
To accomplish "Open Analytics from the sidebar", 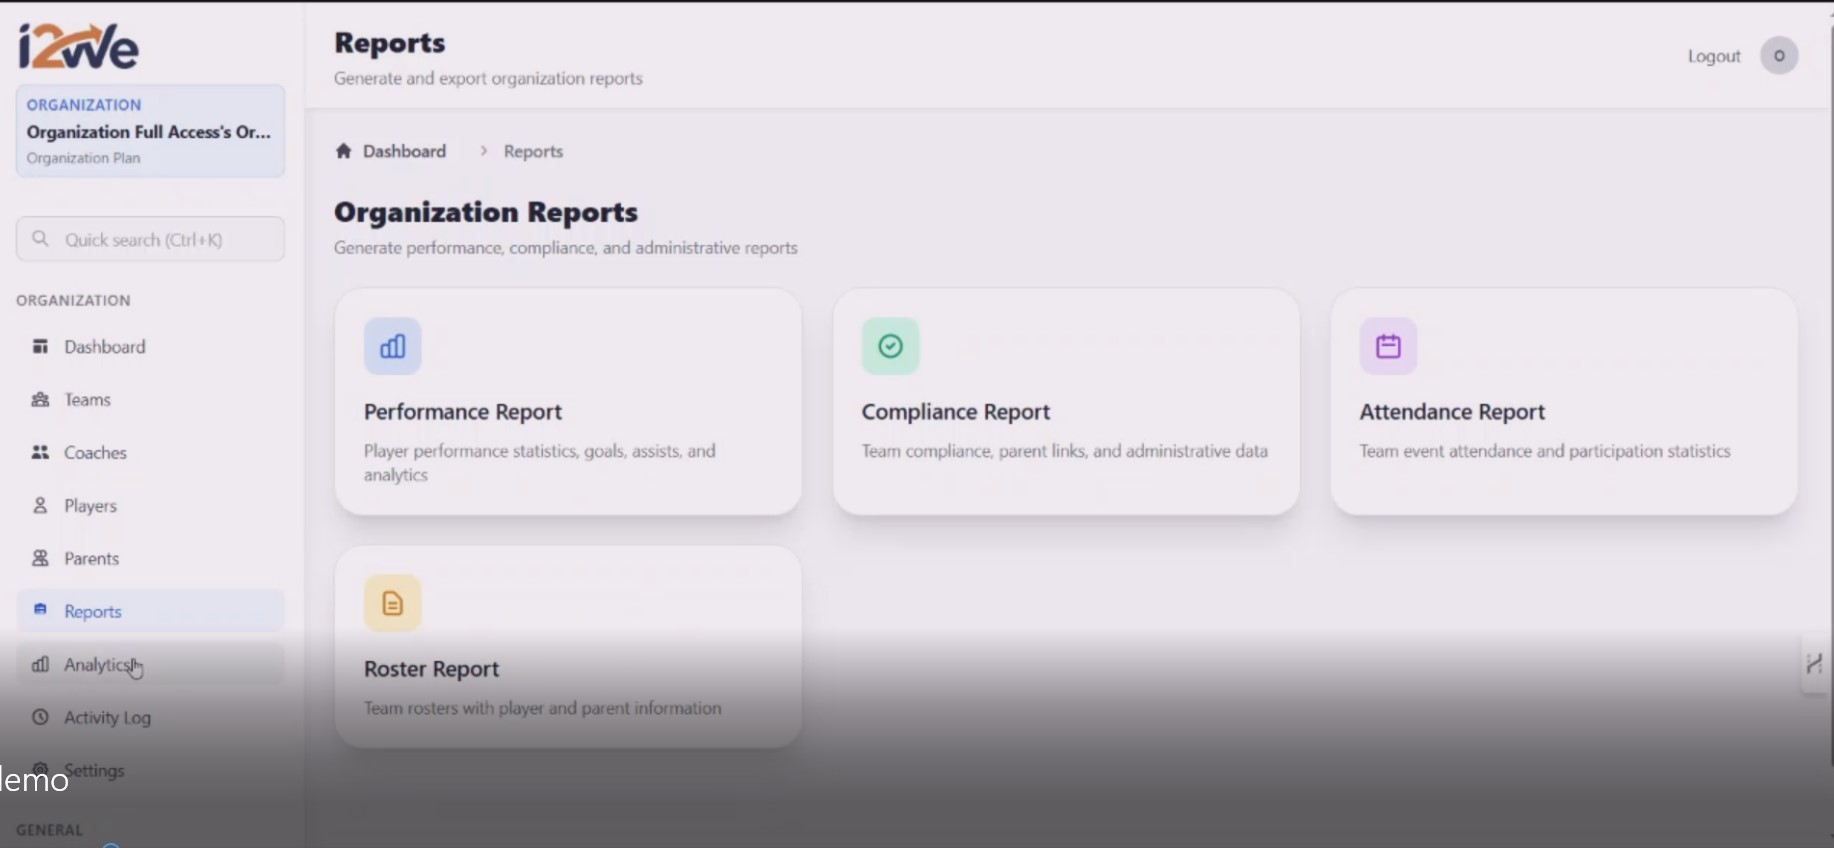I will pos(150,664).
